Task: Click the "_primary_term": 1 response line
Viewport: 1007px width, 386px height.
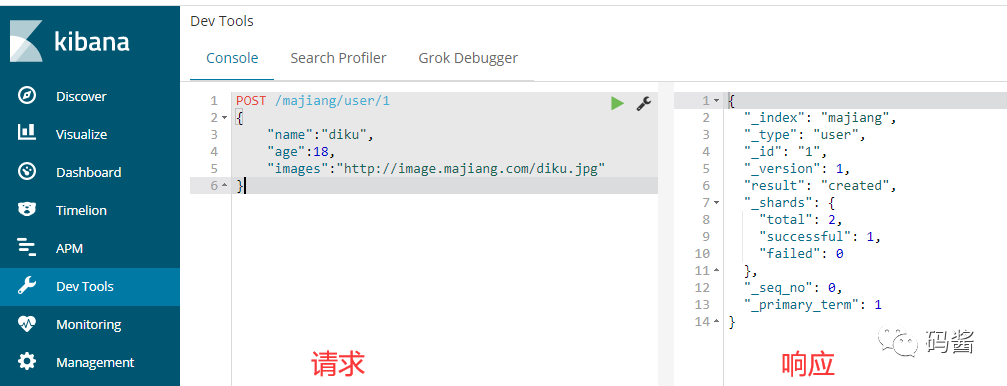Action: (812, 304)
